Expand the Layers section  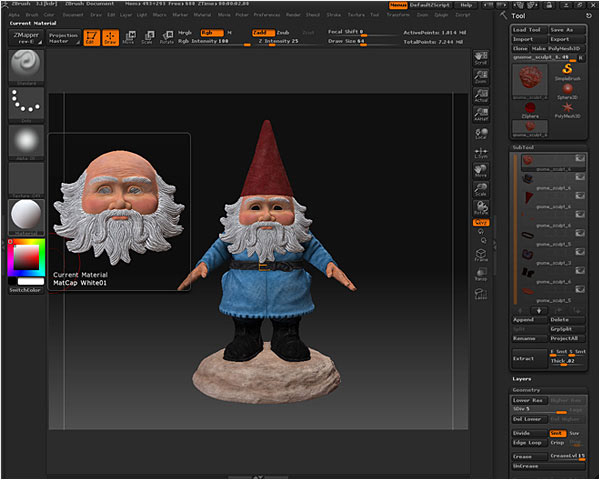522,379
